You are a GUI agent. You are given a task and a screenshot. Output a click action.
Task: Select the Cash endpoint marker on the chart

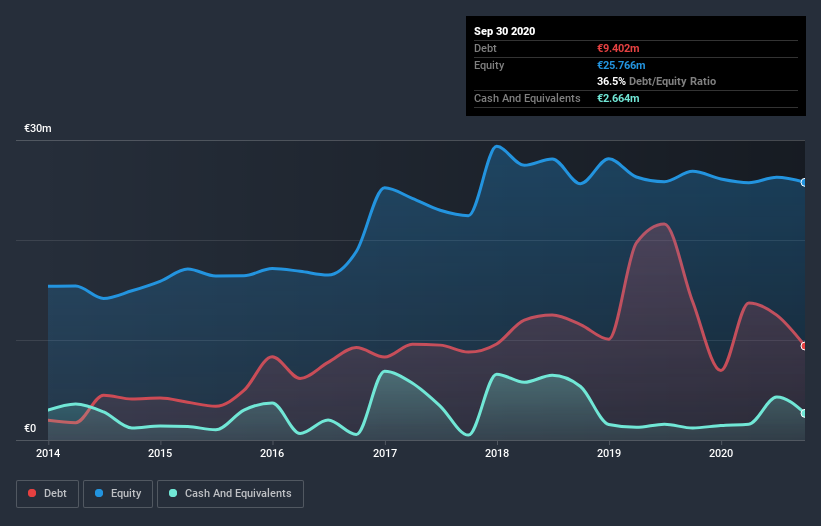click(804, 413)
